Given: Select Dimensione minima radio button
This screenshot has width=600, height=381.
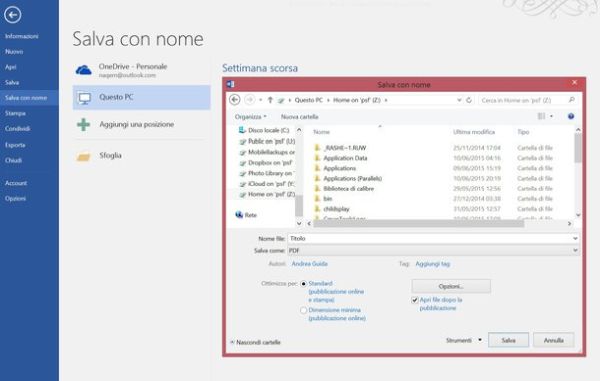Looking at the screenshot, I should (x=303, y=310).
